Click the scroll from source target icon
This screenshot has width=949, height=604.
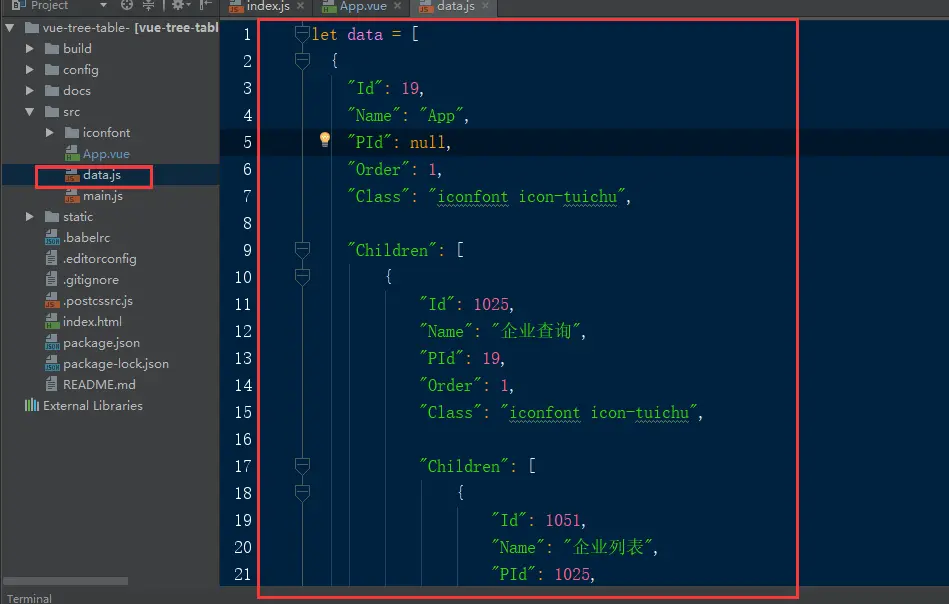126,5
